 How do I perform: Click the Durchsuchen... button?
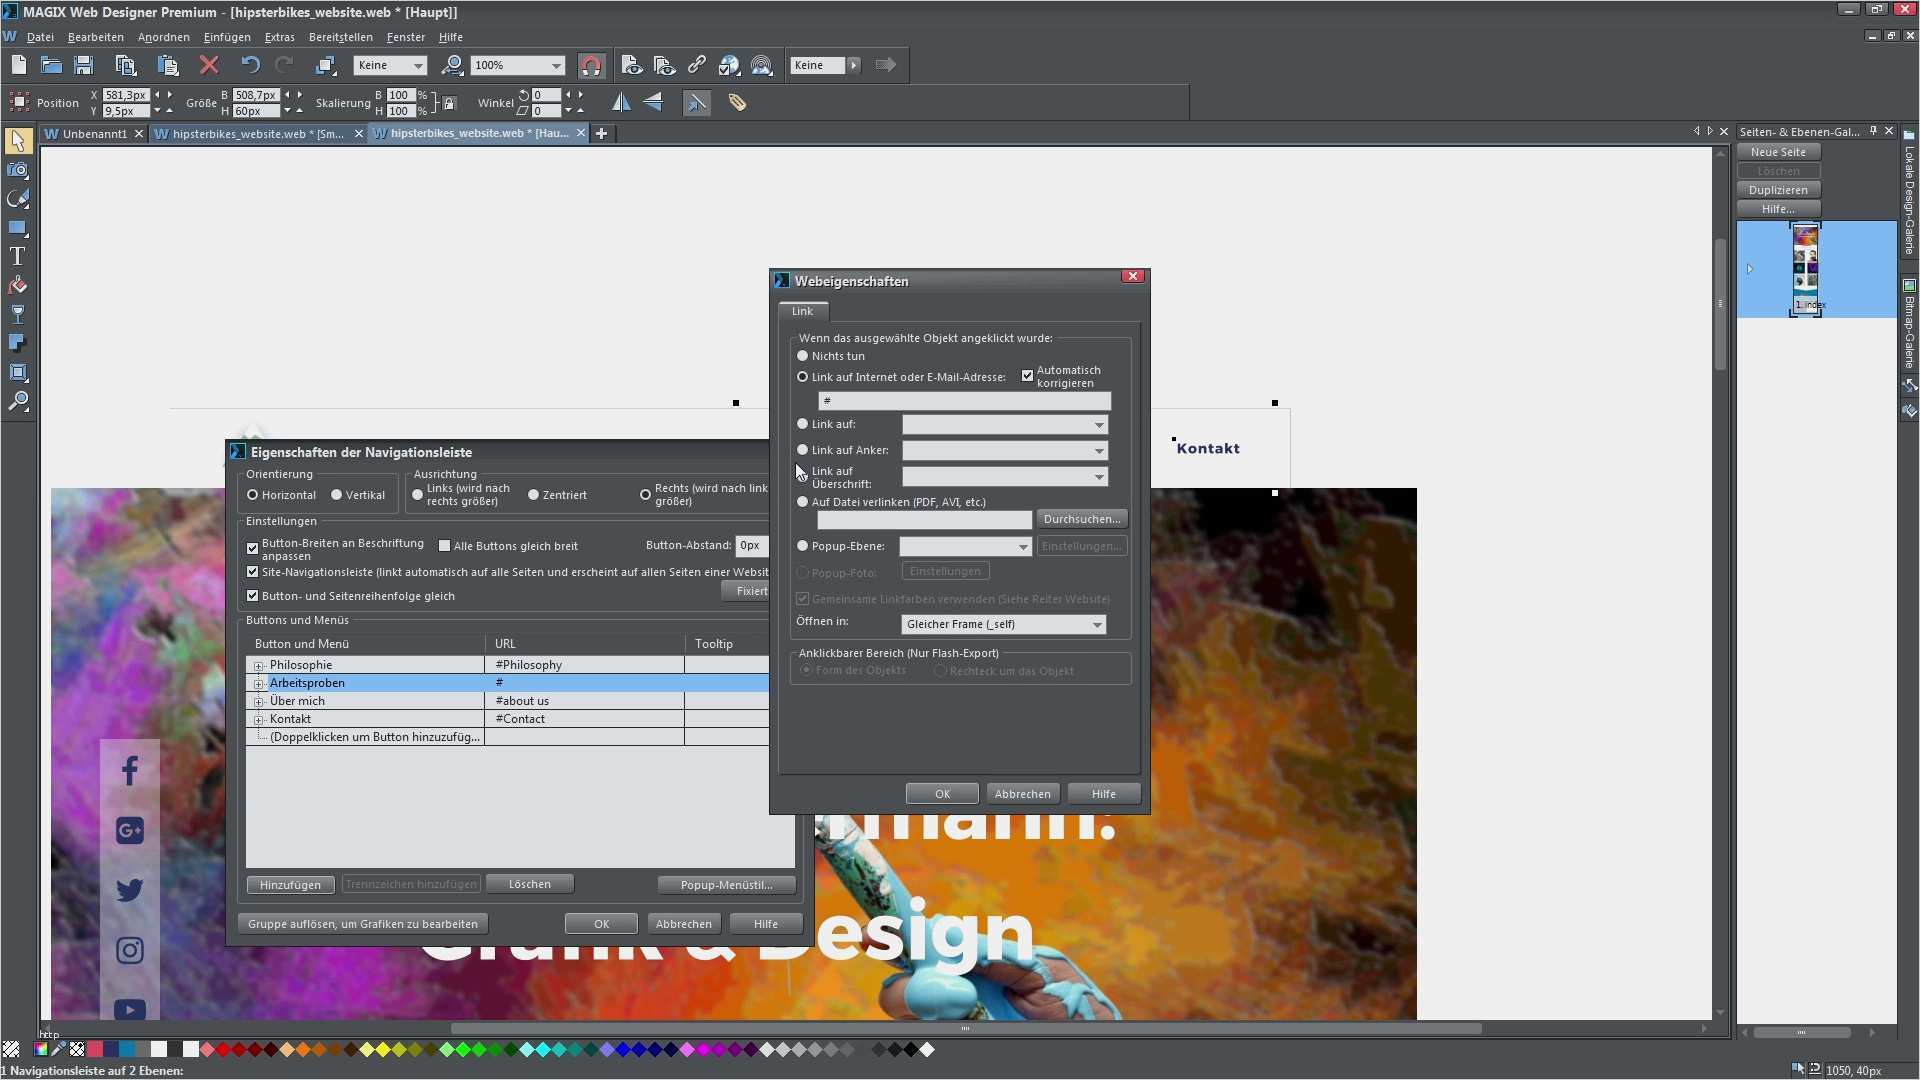1081,519
